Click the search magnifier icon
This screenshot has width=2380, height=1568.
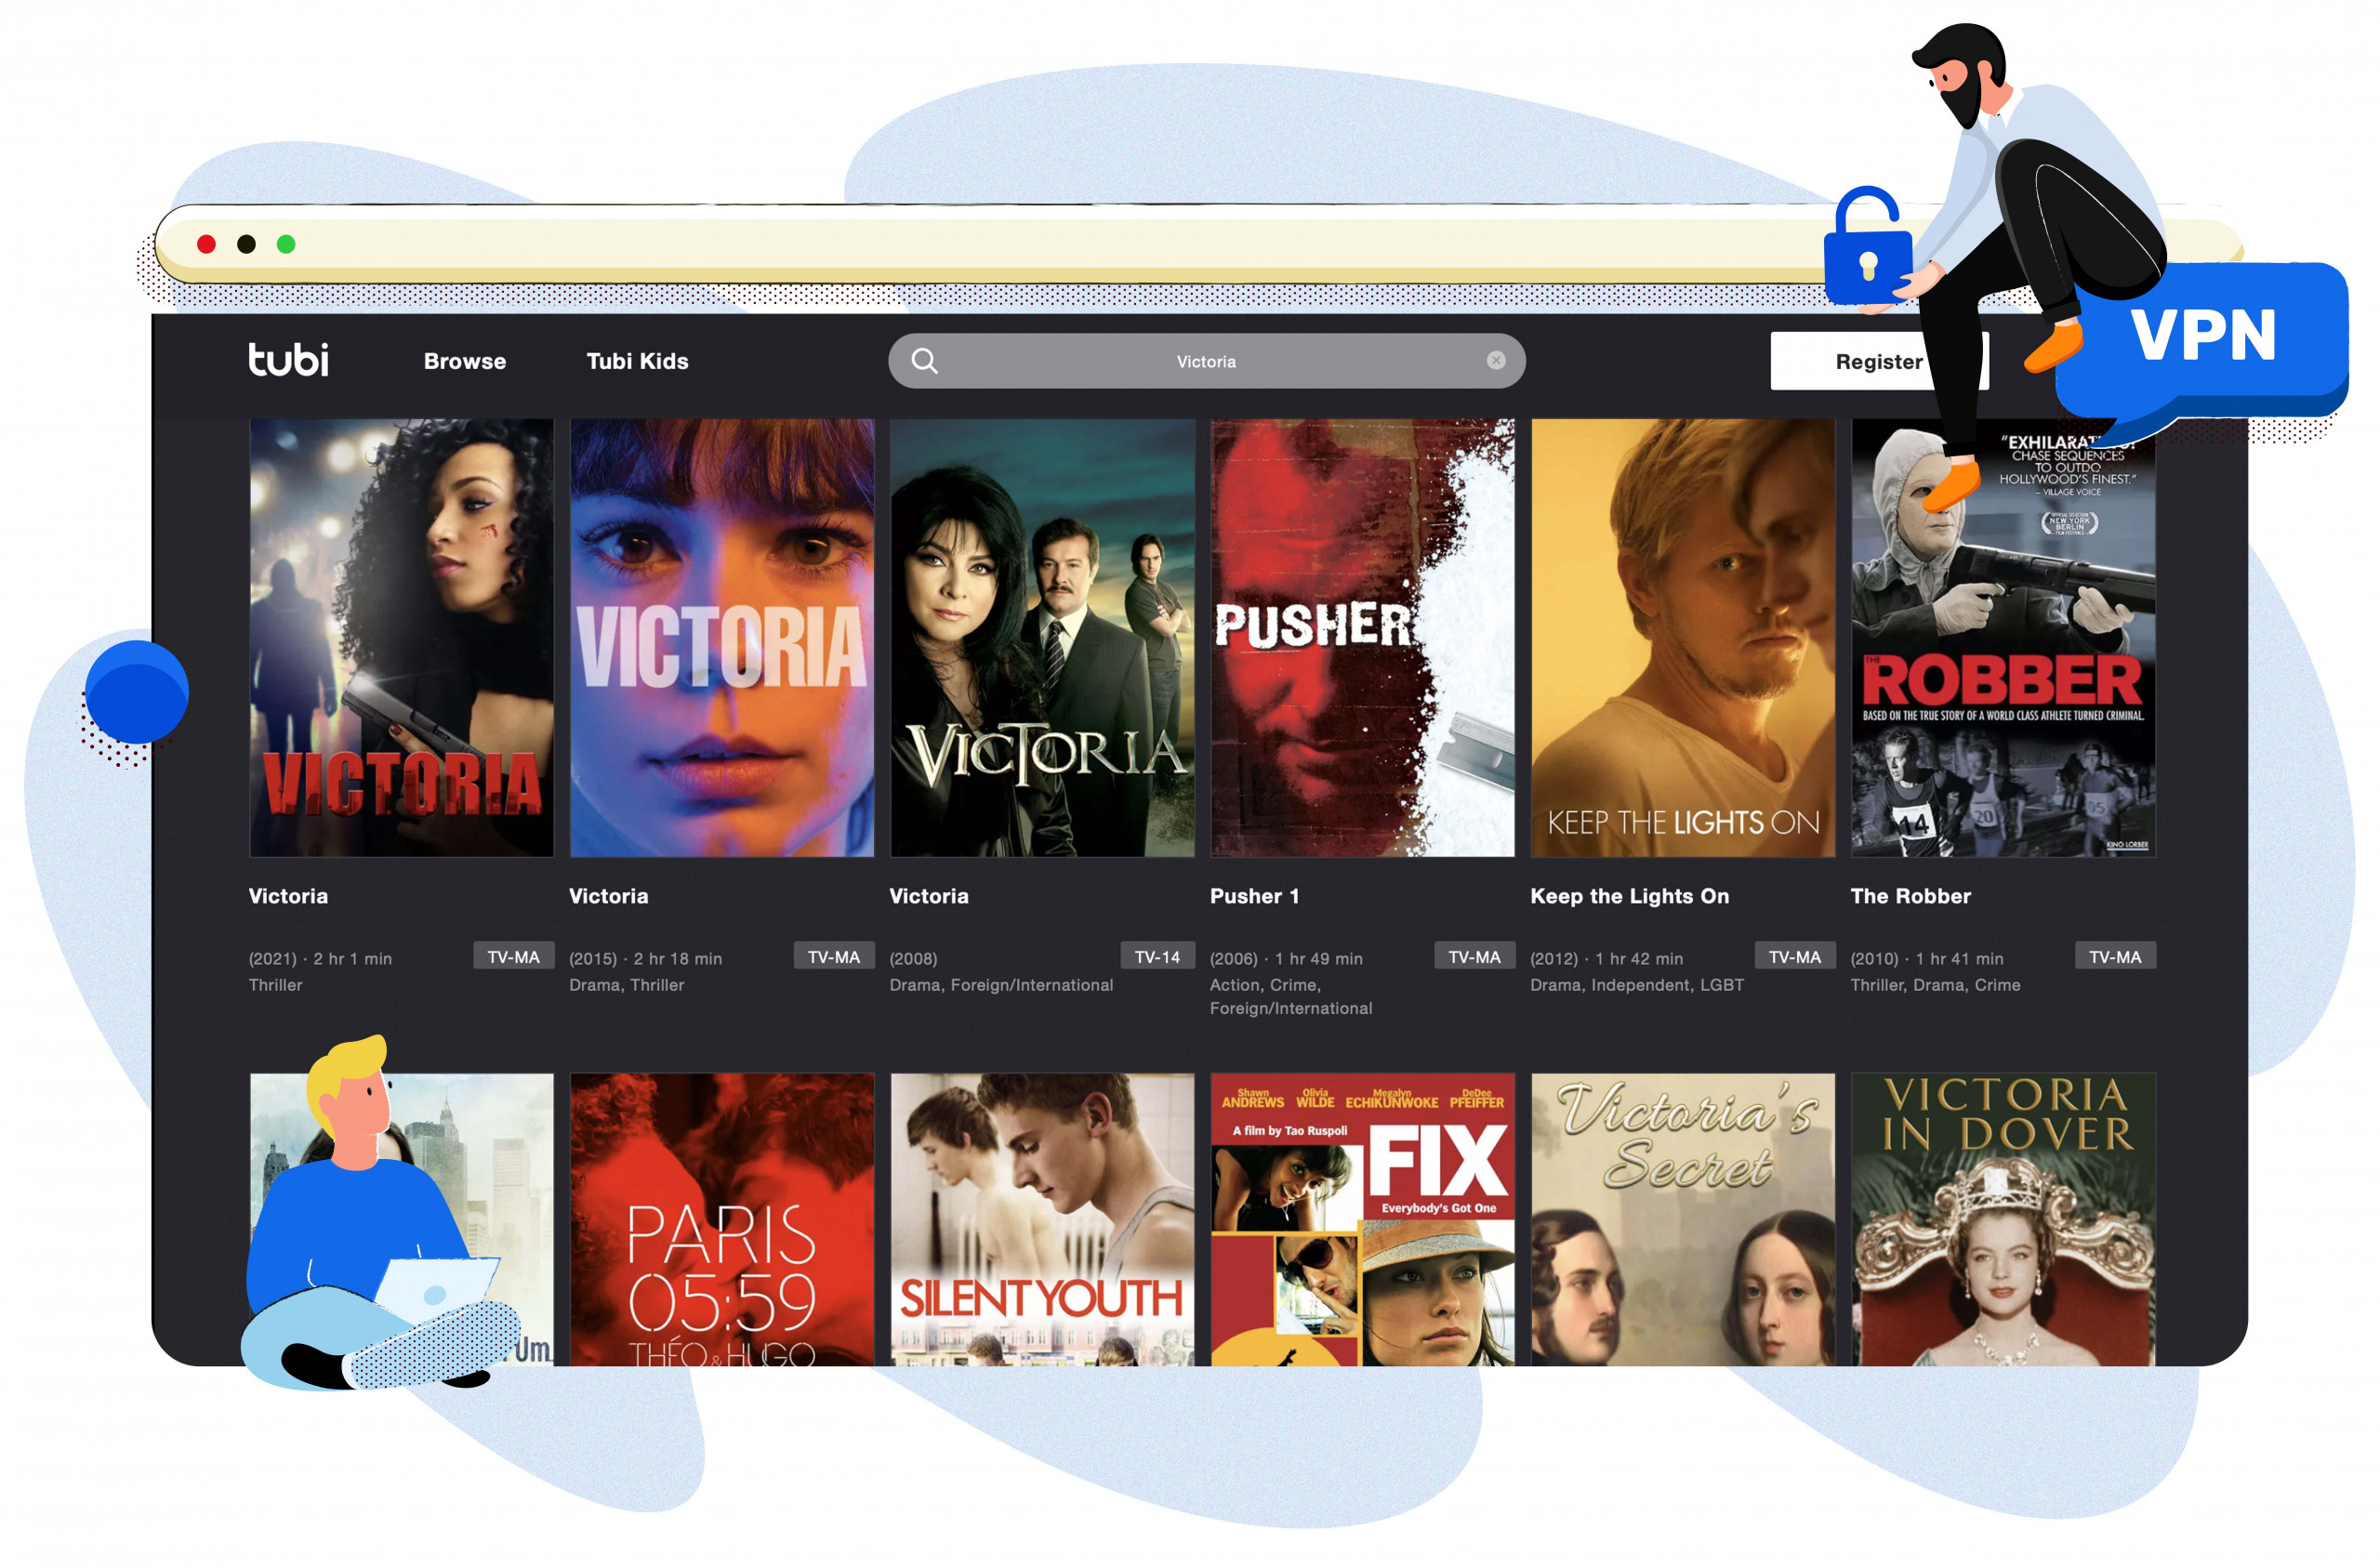925,361
